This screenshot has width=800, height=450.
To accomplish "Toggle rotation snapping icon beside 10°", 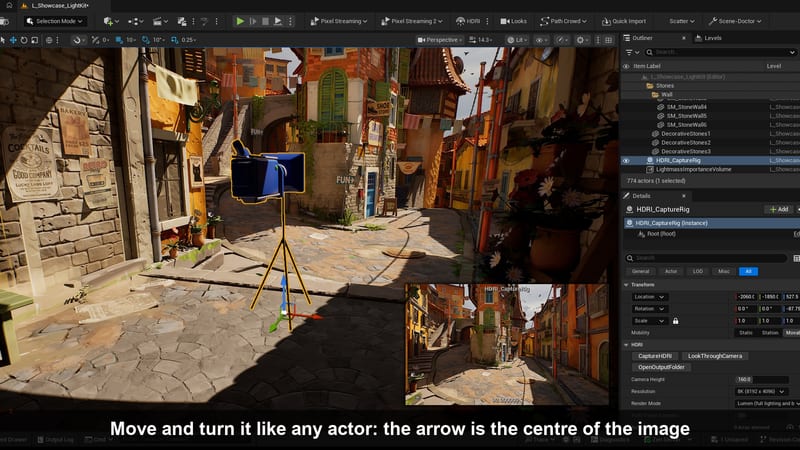I will tap(146, 40).
